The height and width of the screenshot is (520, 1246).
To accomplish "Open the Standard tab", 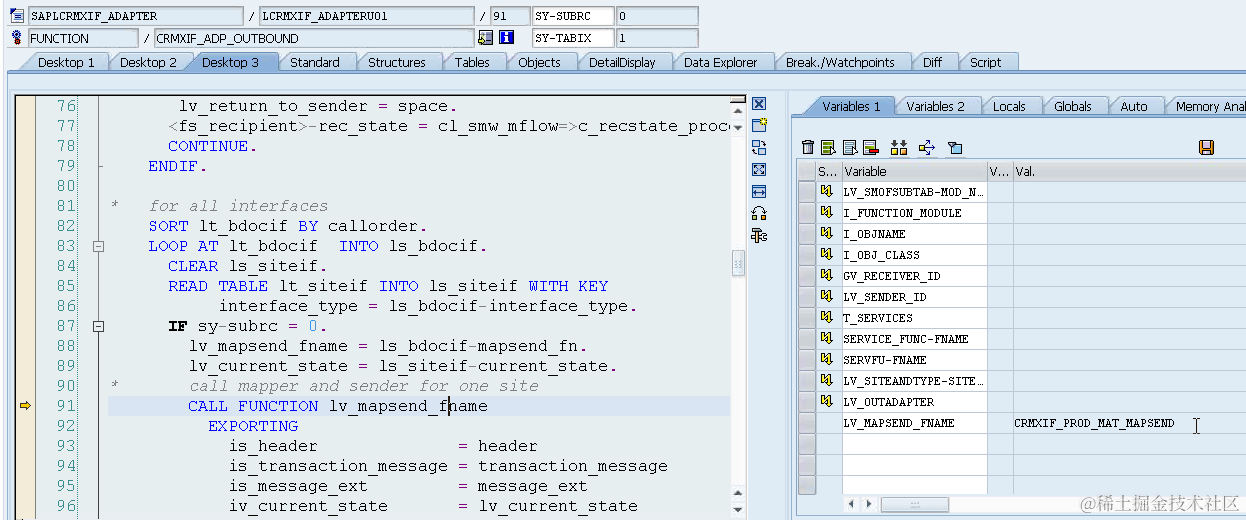I will [x=315, y=62].
